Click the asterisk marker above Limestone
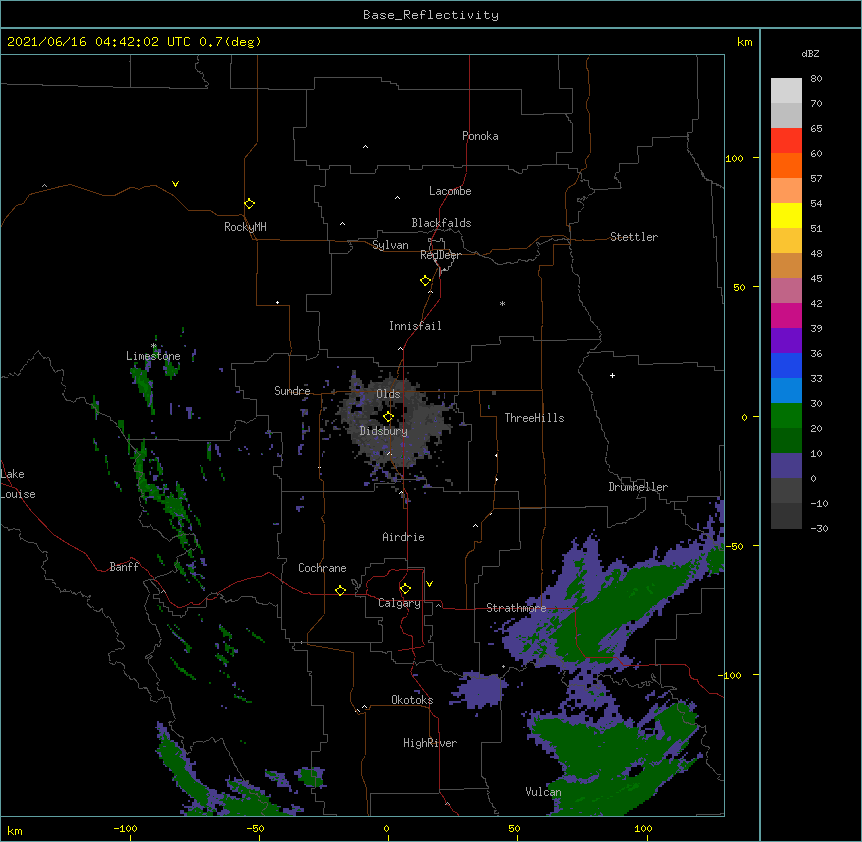The width and height of the screenshot is (862, 842). [154, 346]
